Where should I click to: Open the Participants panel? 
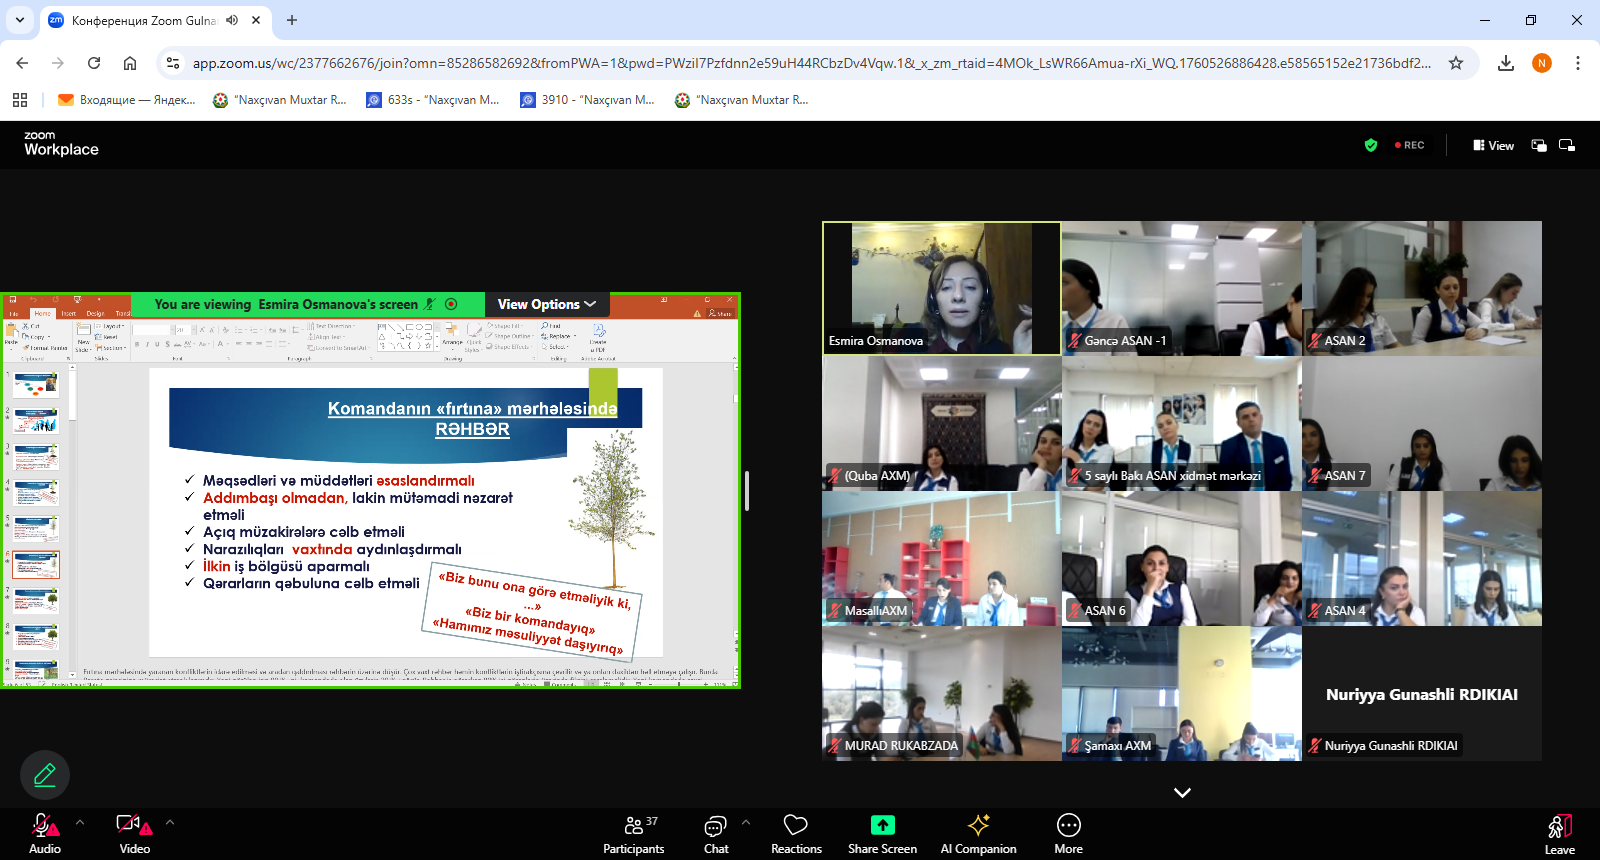coord(633,834)
